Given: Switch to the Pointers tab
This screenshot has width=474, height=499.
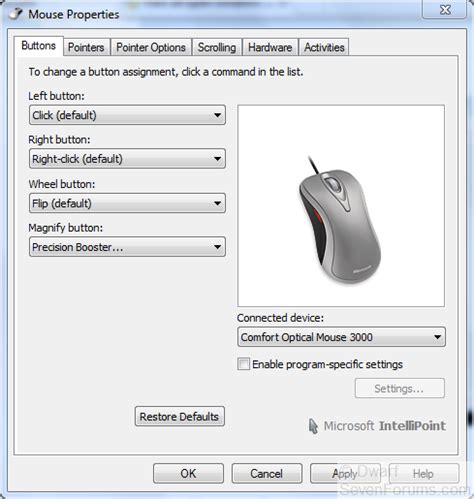Looking at the screenshot, I should (86, 47).
